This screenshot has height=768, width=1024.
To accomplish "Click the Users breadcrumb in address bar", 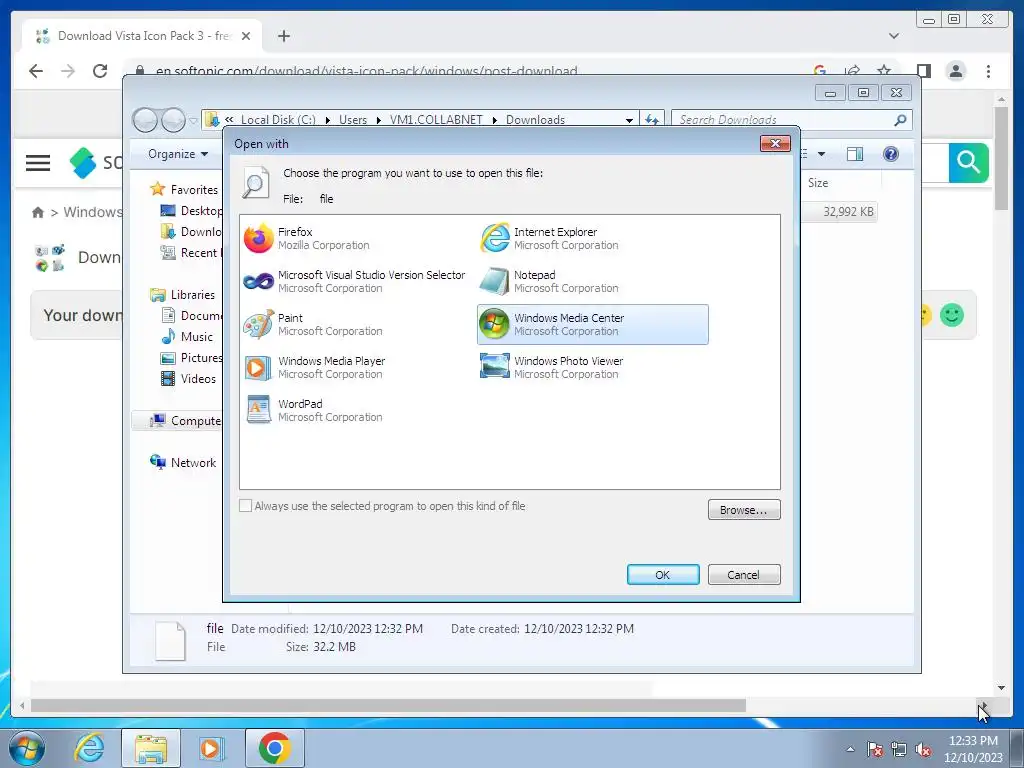I will pos(353,120).
